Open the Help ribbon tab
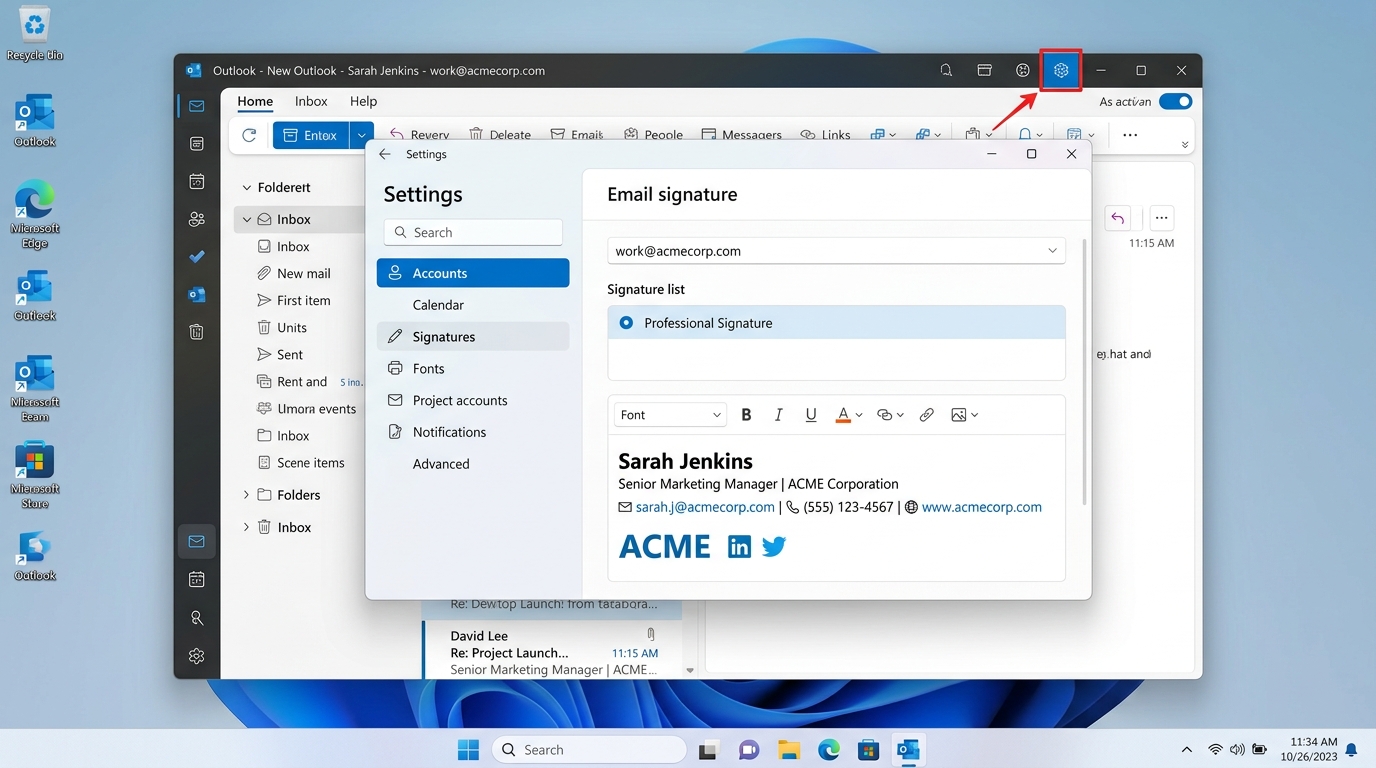The height and width of the screenshot is (768, 1376). (363, 101)
